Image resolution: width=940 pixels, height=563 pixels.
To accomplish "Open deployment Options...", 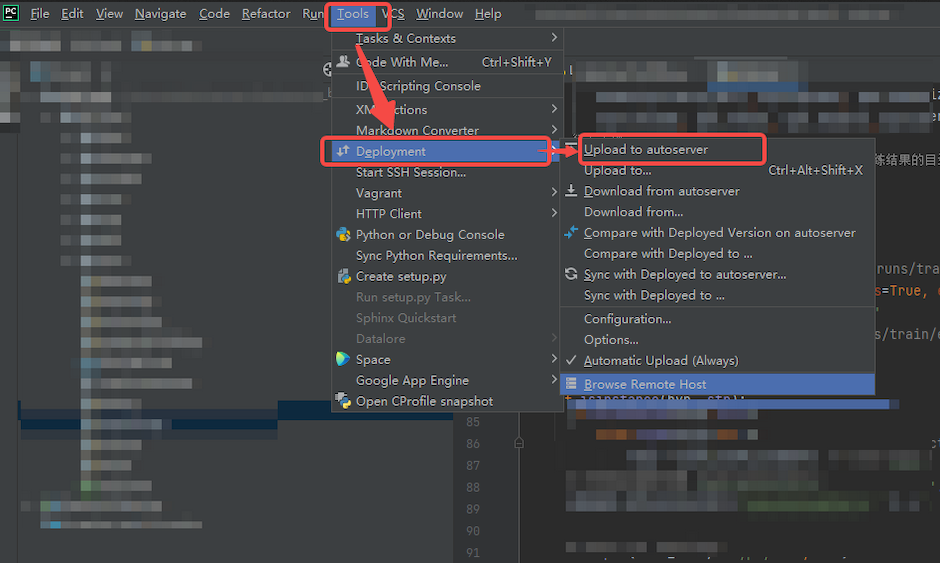I will (x=717, y=339).
